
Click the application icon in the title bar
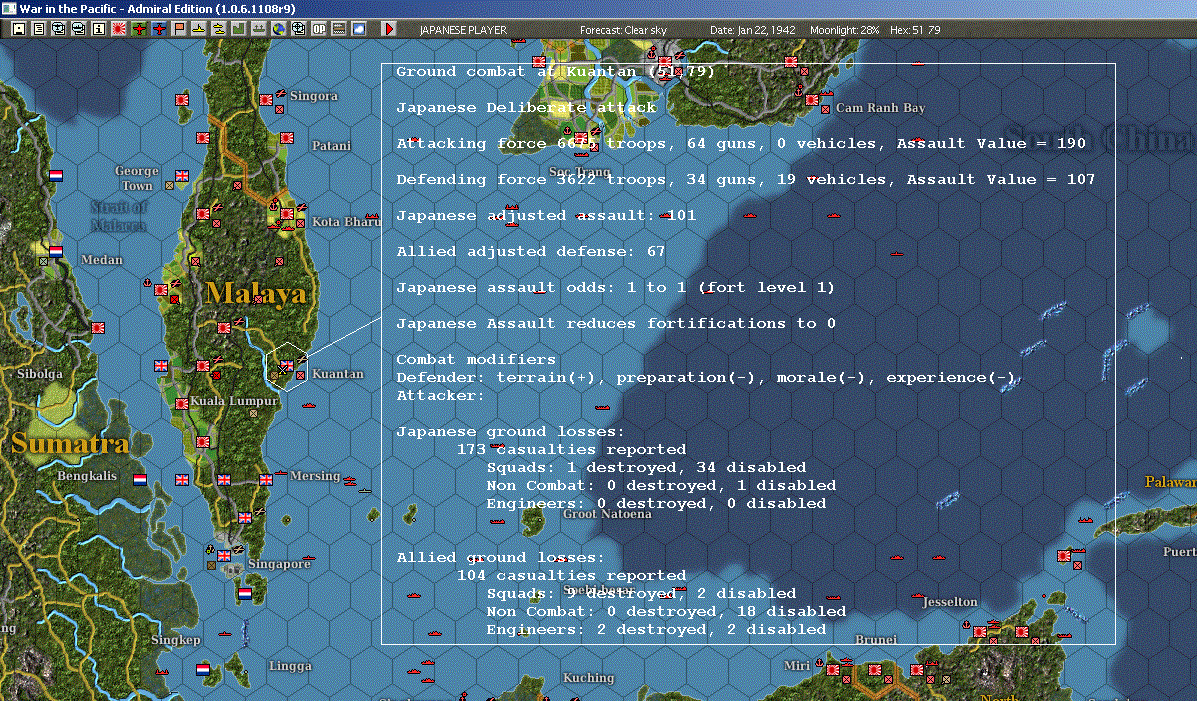tap(8, 8)
